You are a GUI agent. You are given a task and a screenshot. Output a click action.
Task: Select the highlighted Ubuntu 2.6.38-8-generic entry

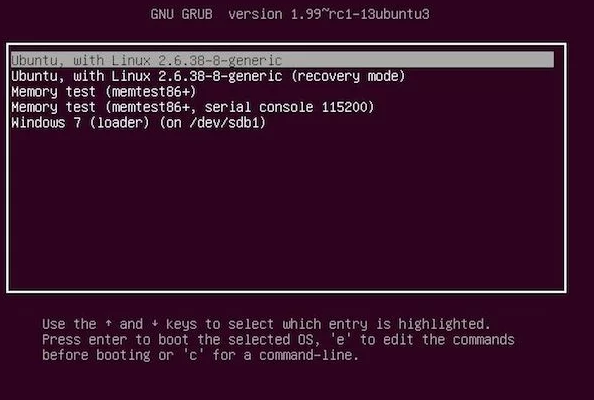coord(282,60)
